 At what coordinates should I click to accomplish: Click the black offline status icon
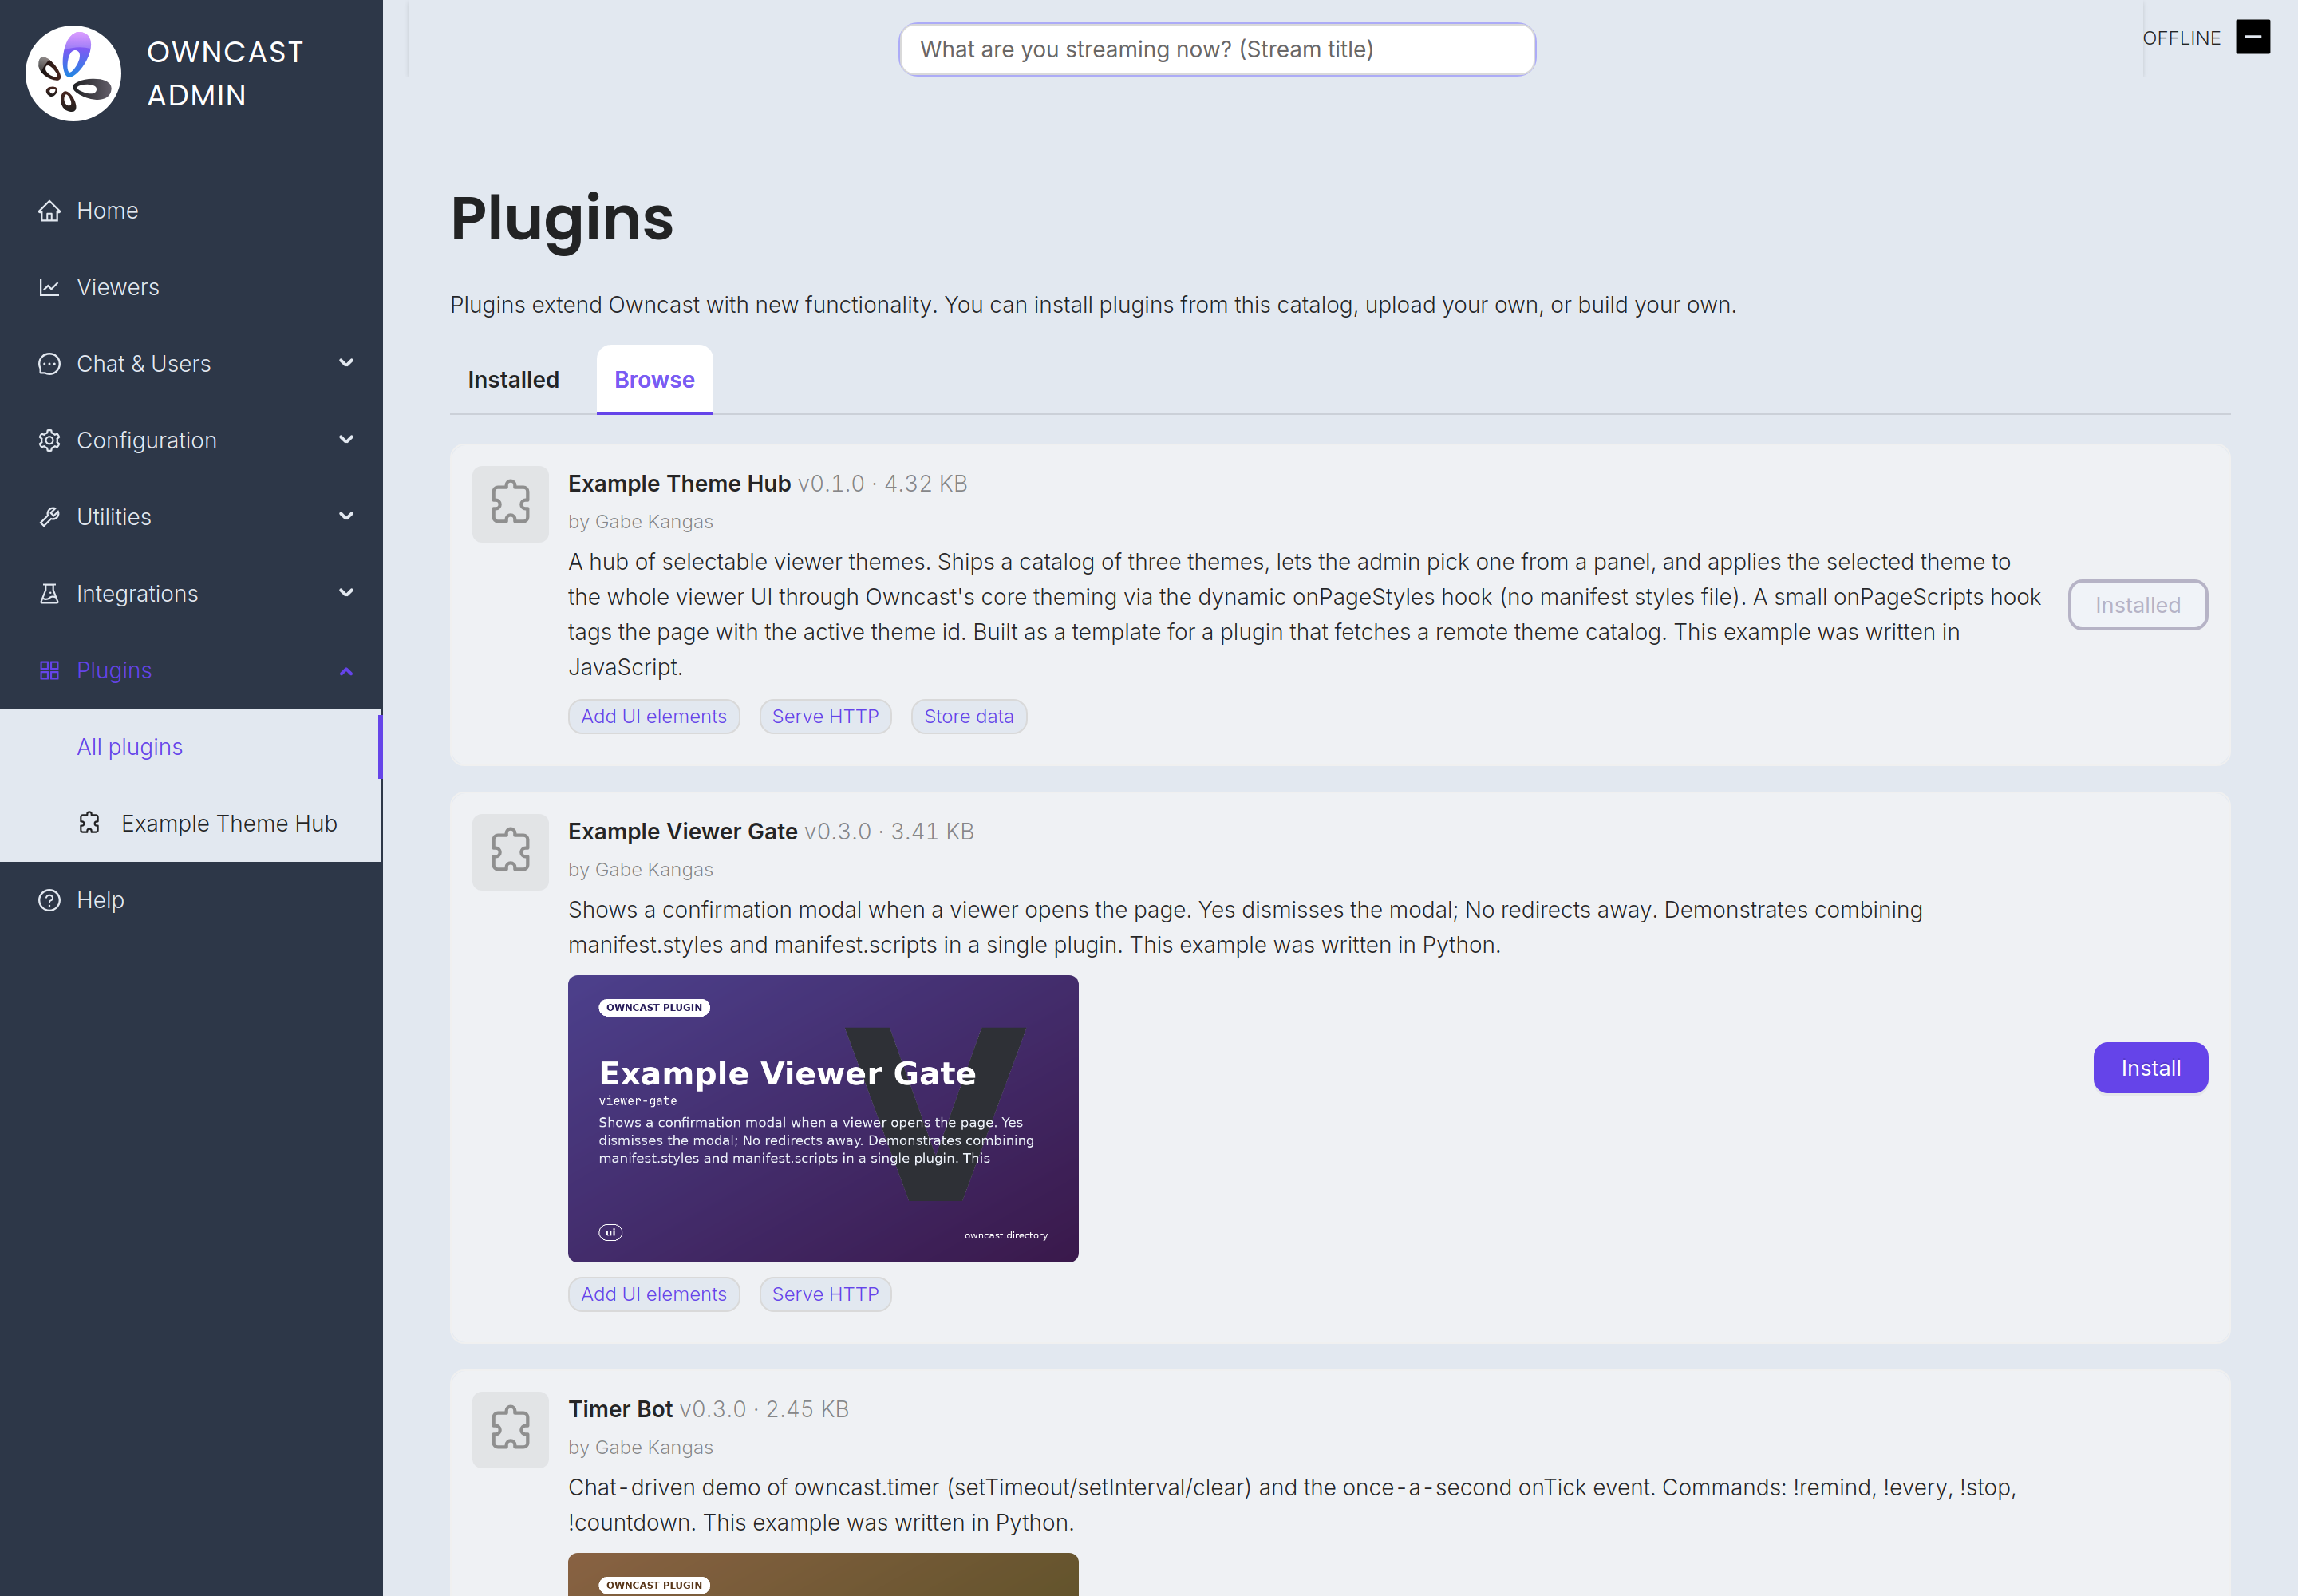click(2253, 37)
